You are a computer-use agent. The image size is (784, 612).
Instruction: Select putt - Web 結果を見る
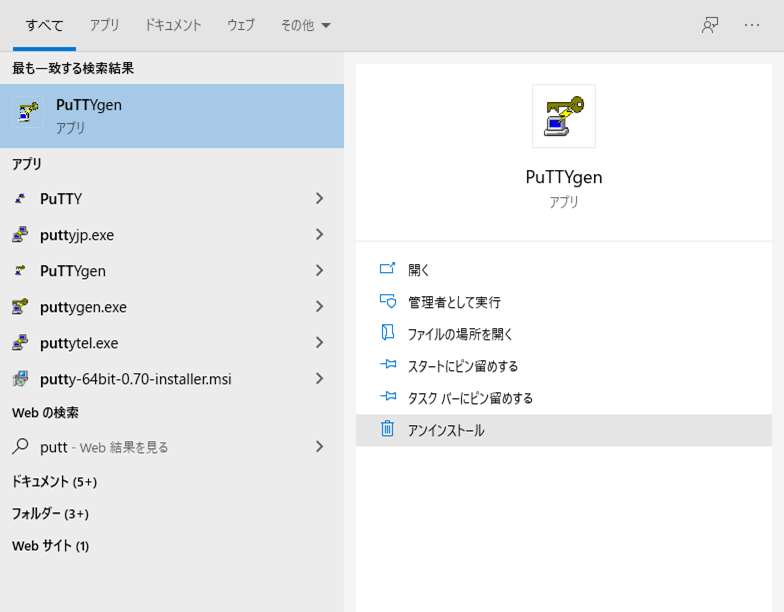click(x=172, y=446)
